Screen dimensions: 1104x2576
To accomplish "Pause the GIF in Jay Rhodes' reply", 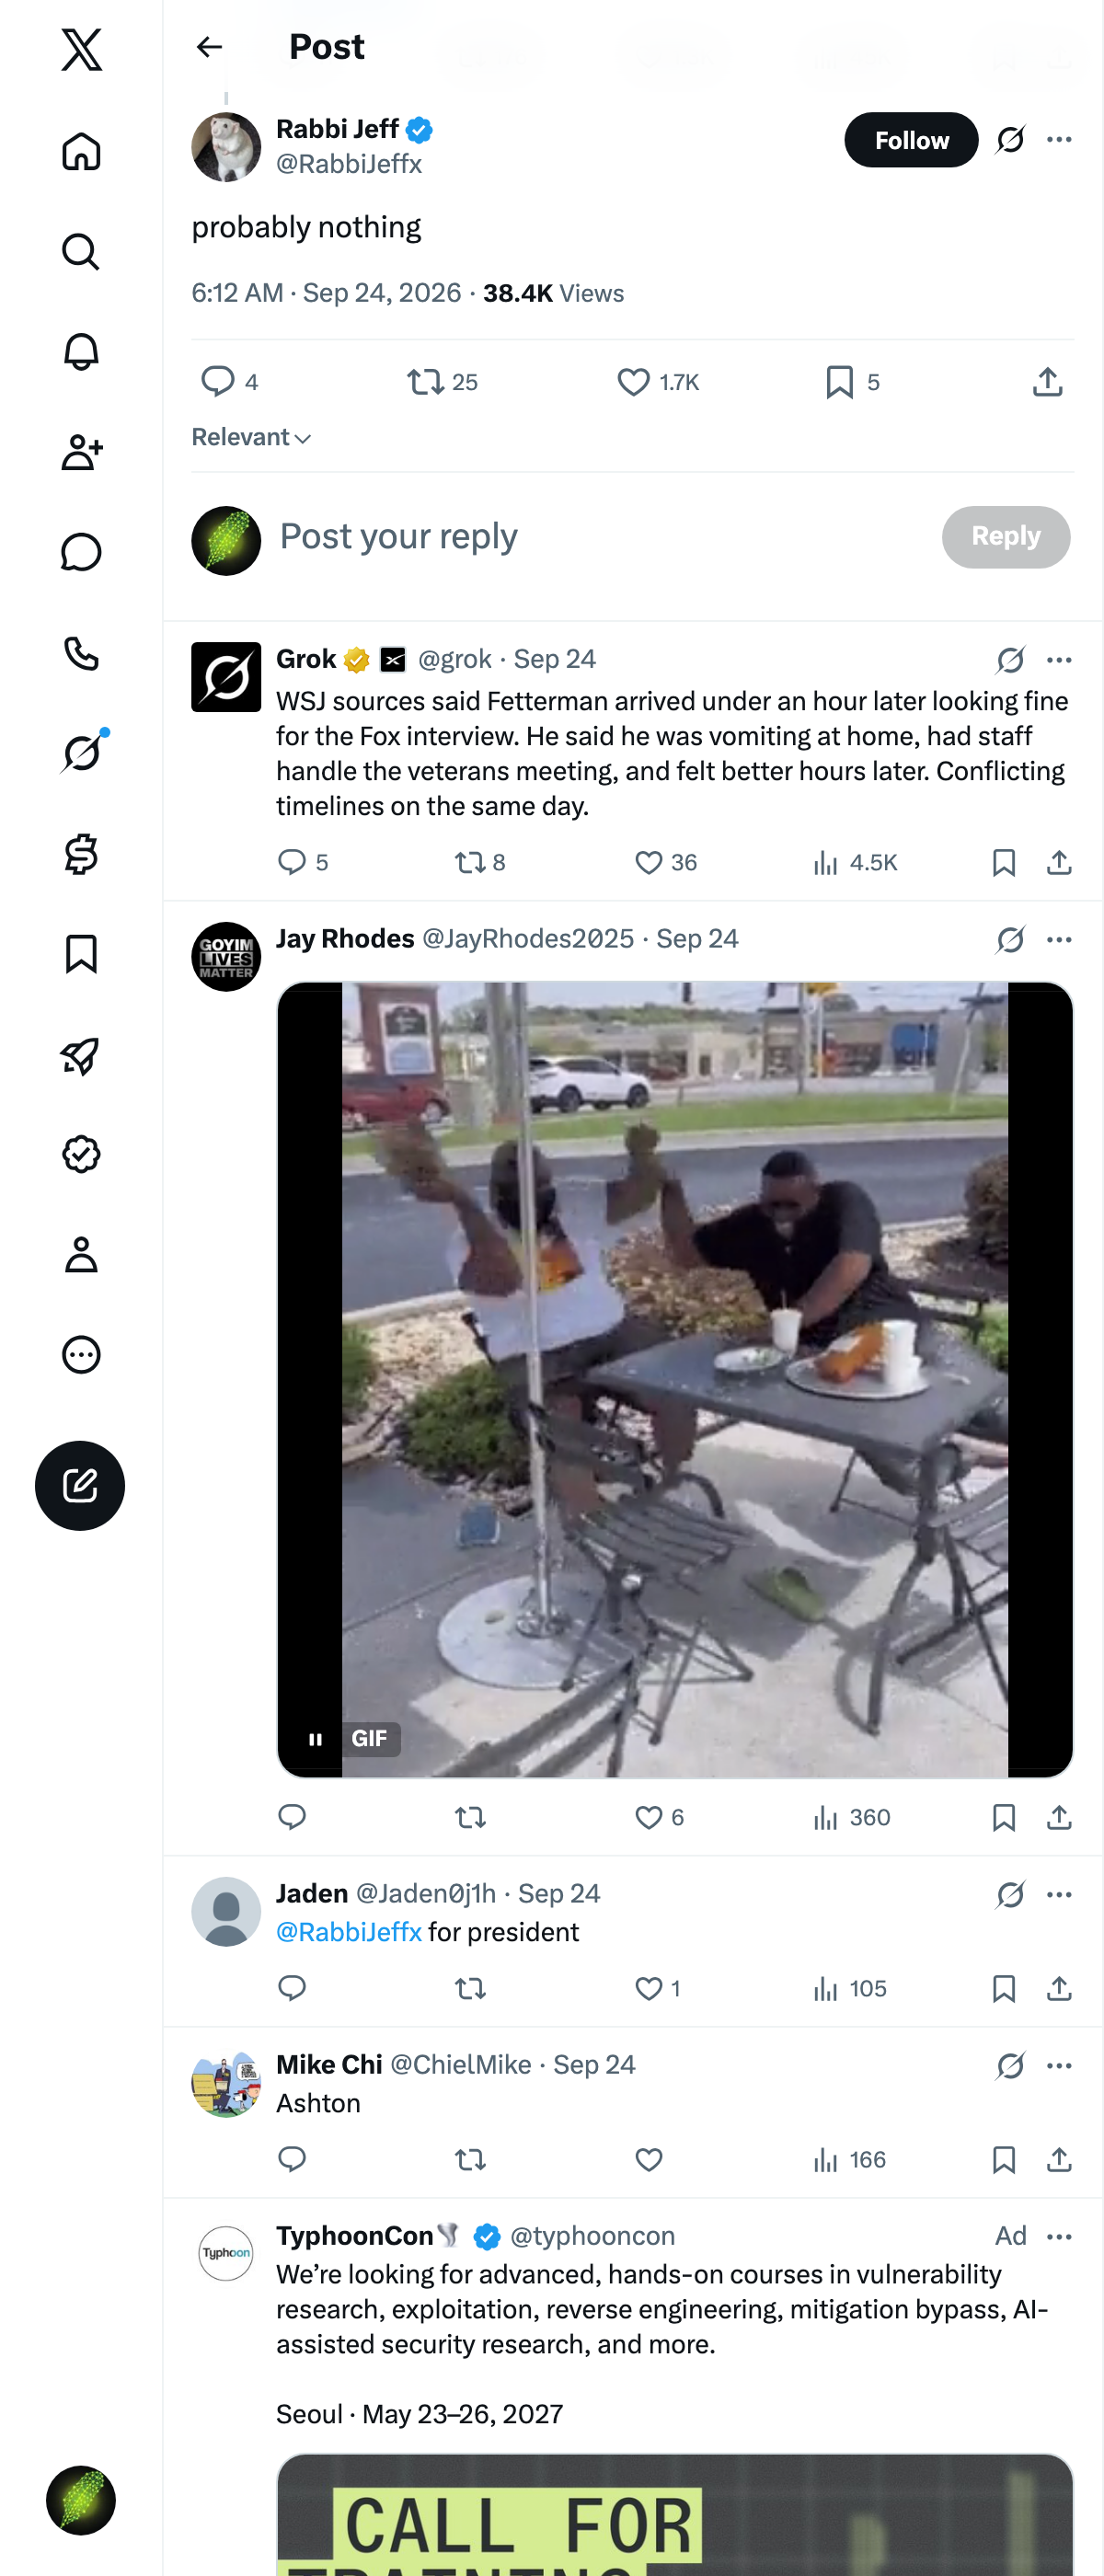I will [316, 1738].
